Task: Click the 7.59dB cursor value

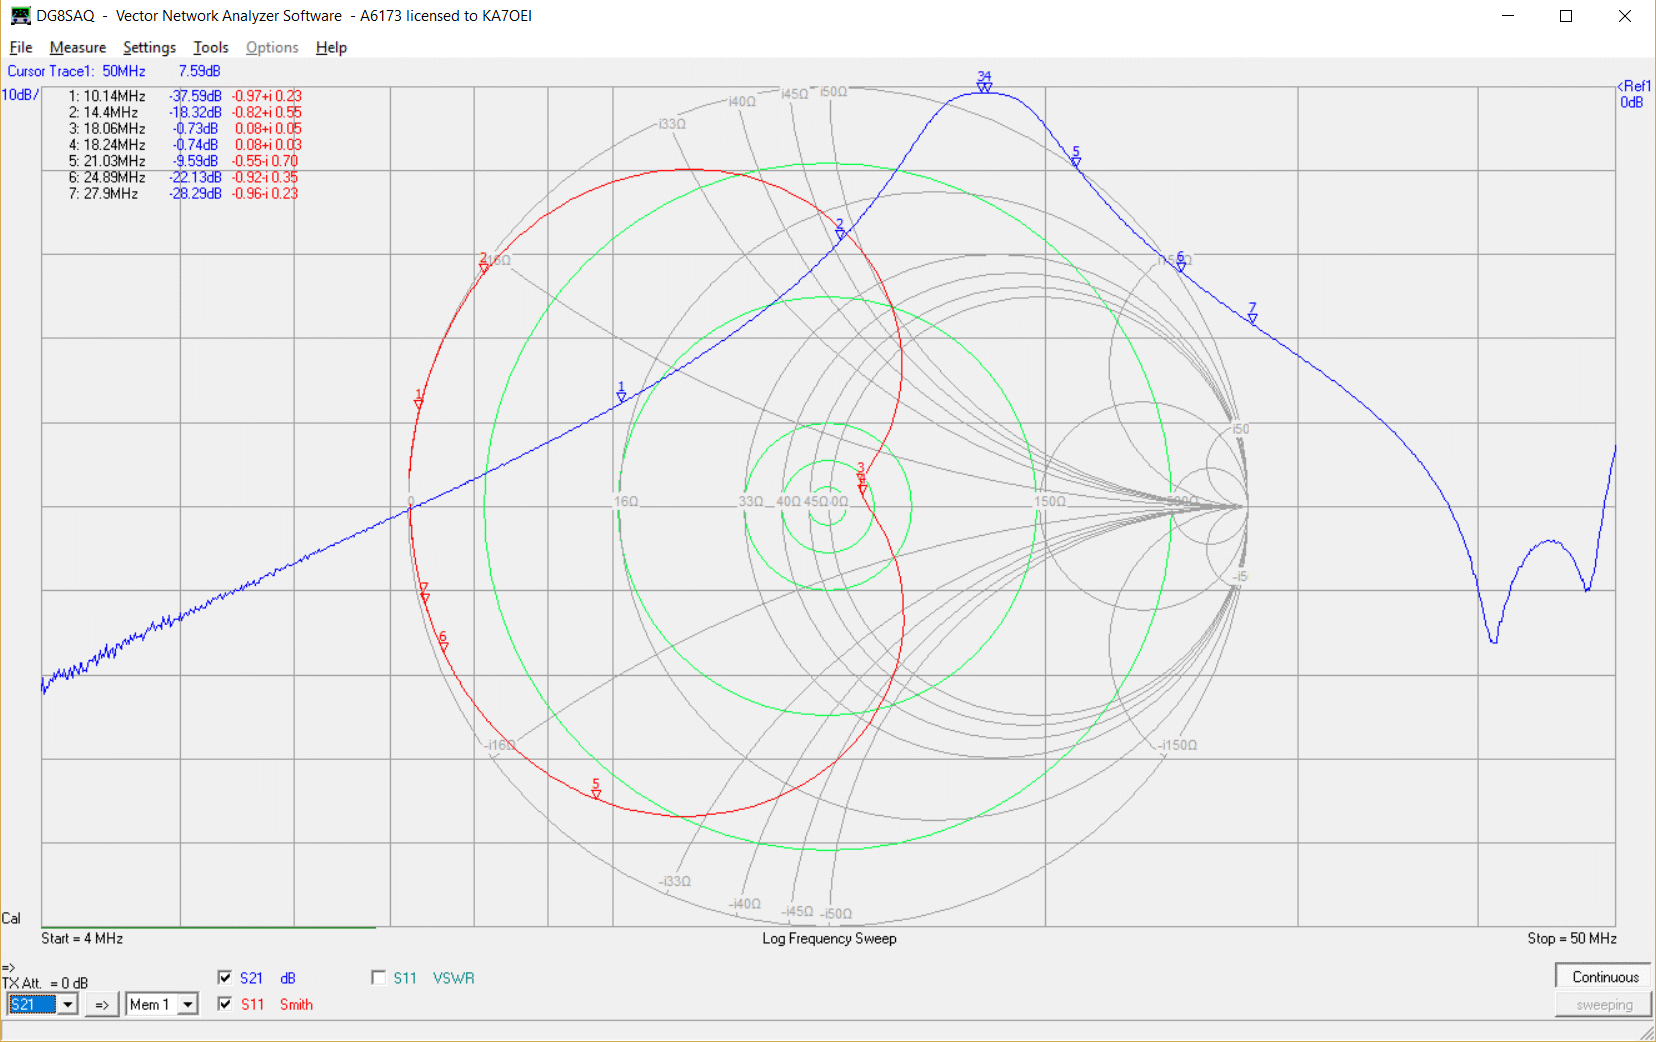Action: pyautogui.click(x=199, y=71)
